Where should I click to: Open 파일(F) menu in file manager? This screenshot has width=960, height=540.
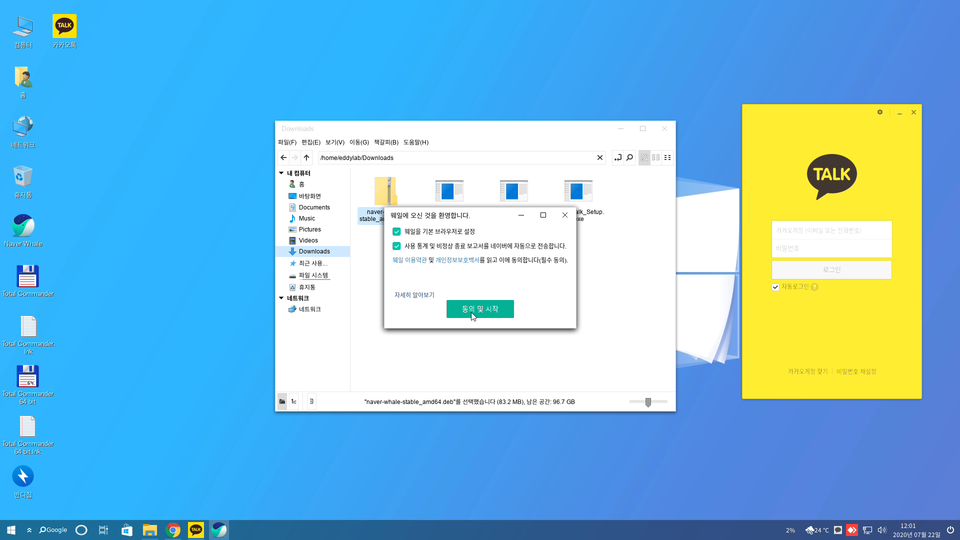point(287,142)
